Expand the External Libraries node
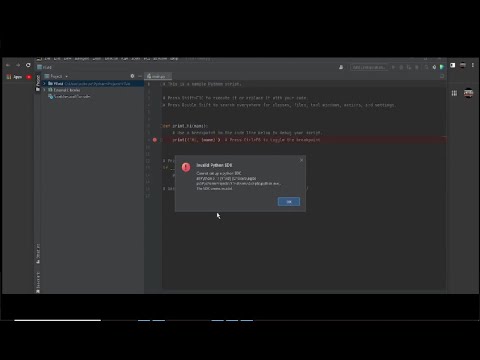 [44, 90]
